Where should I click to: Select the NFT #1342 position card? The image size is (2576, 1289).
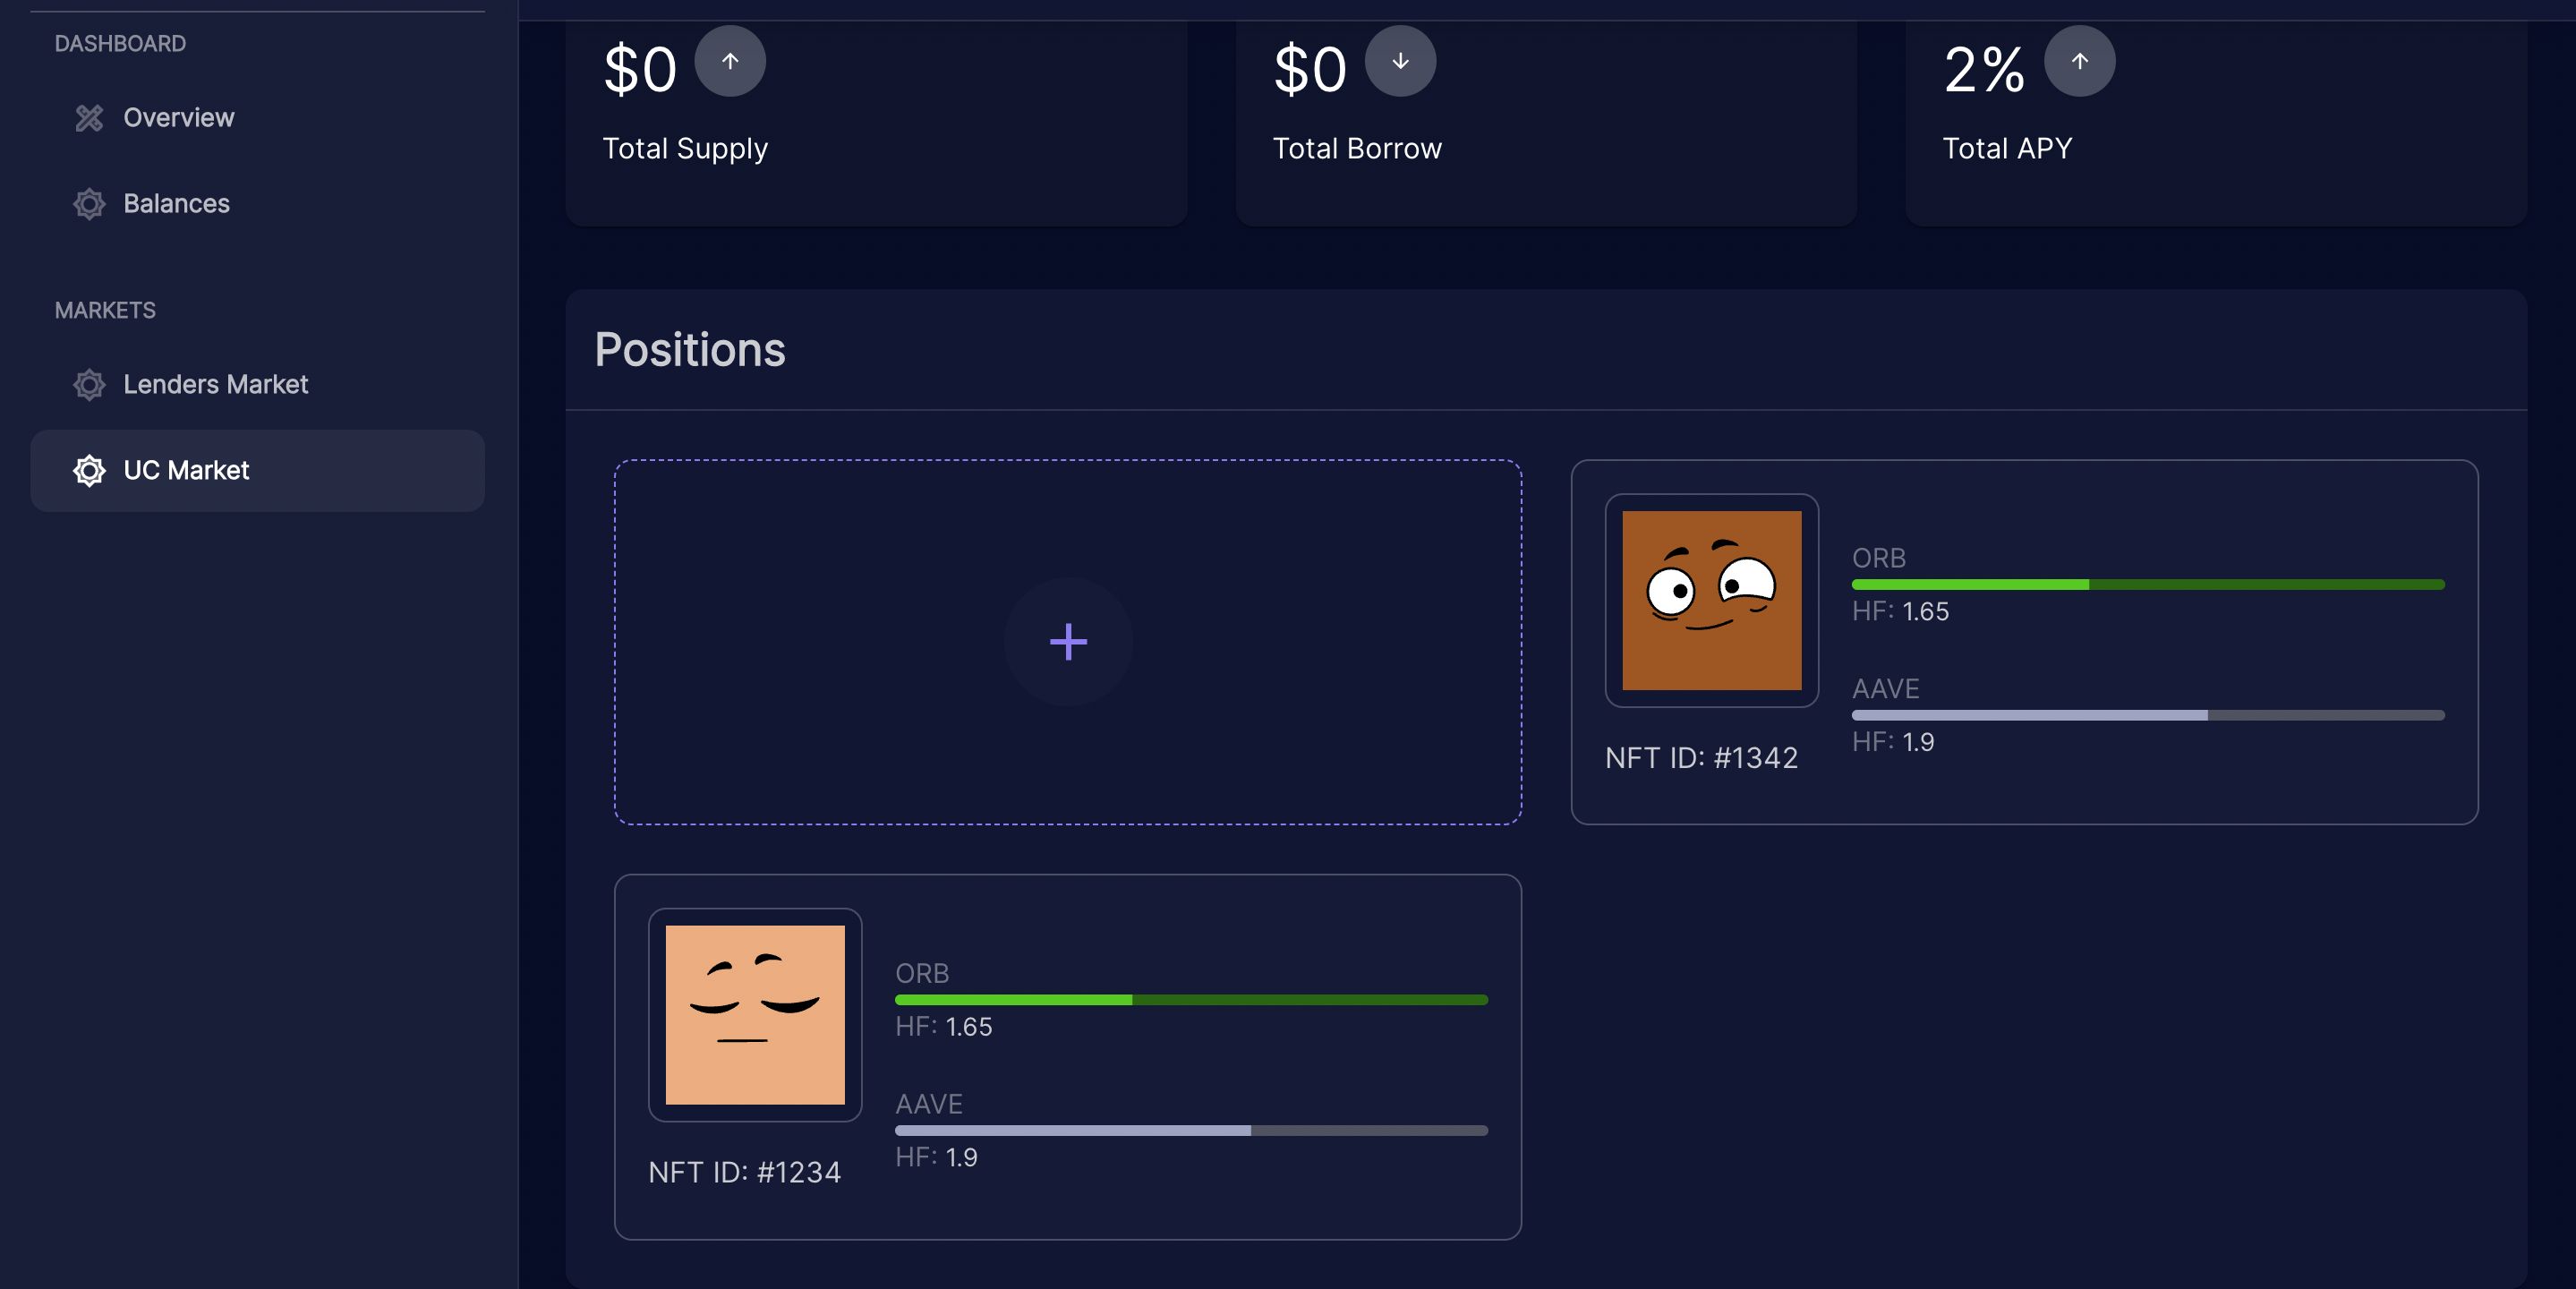(2026, 641)
